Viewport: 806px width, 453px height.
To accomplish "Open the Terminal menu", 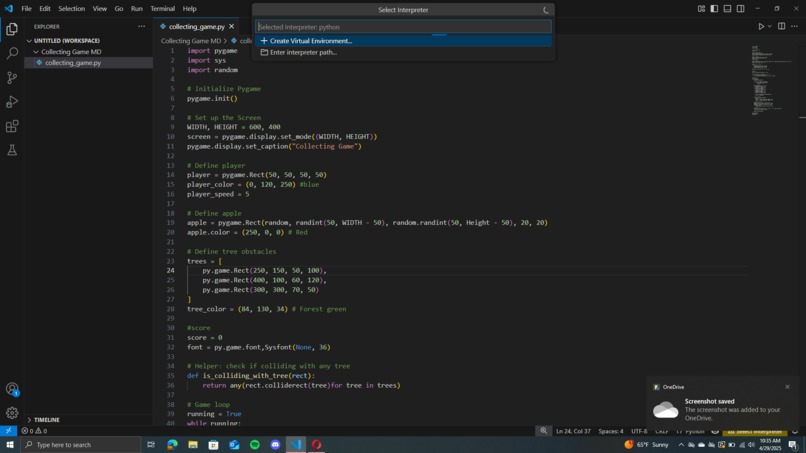I will (x=162, y=9).
